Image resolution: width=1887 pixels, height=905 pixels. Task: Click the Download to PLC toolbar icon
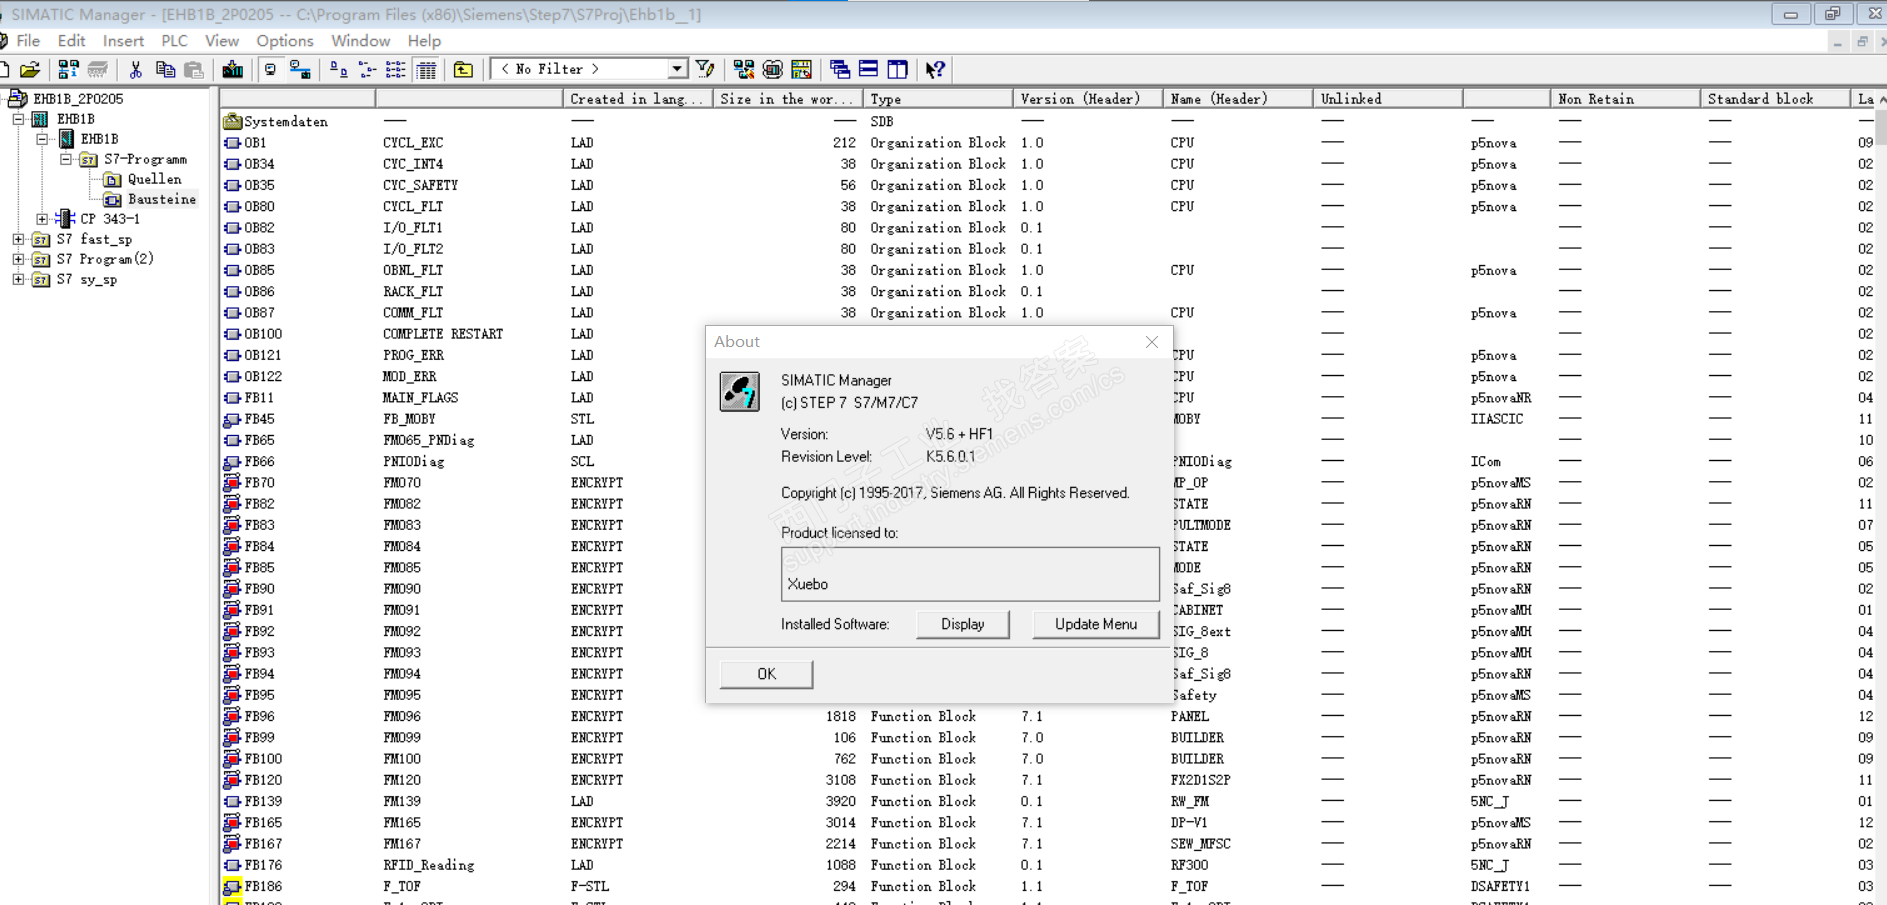(232, 69)
